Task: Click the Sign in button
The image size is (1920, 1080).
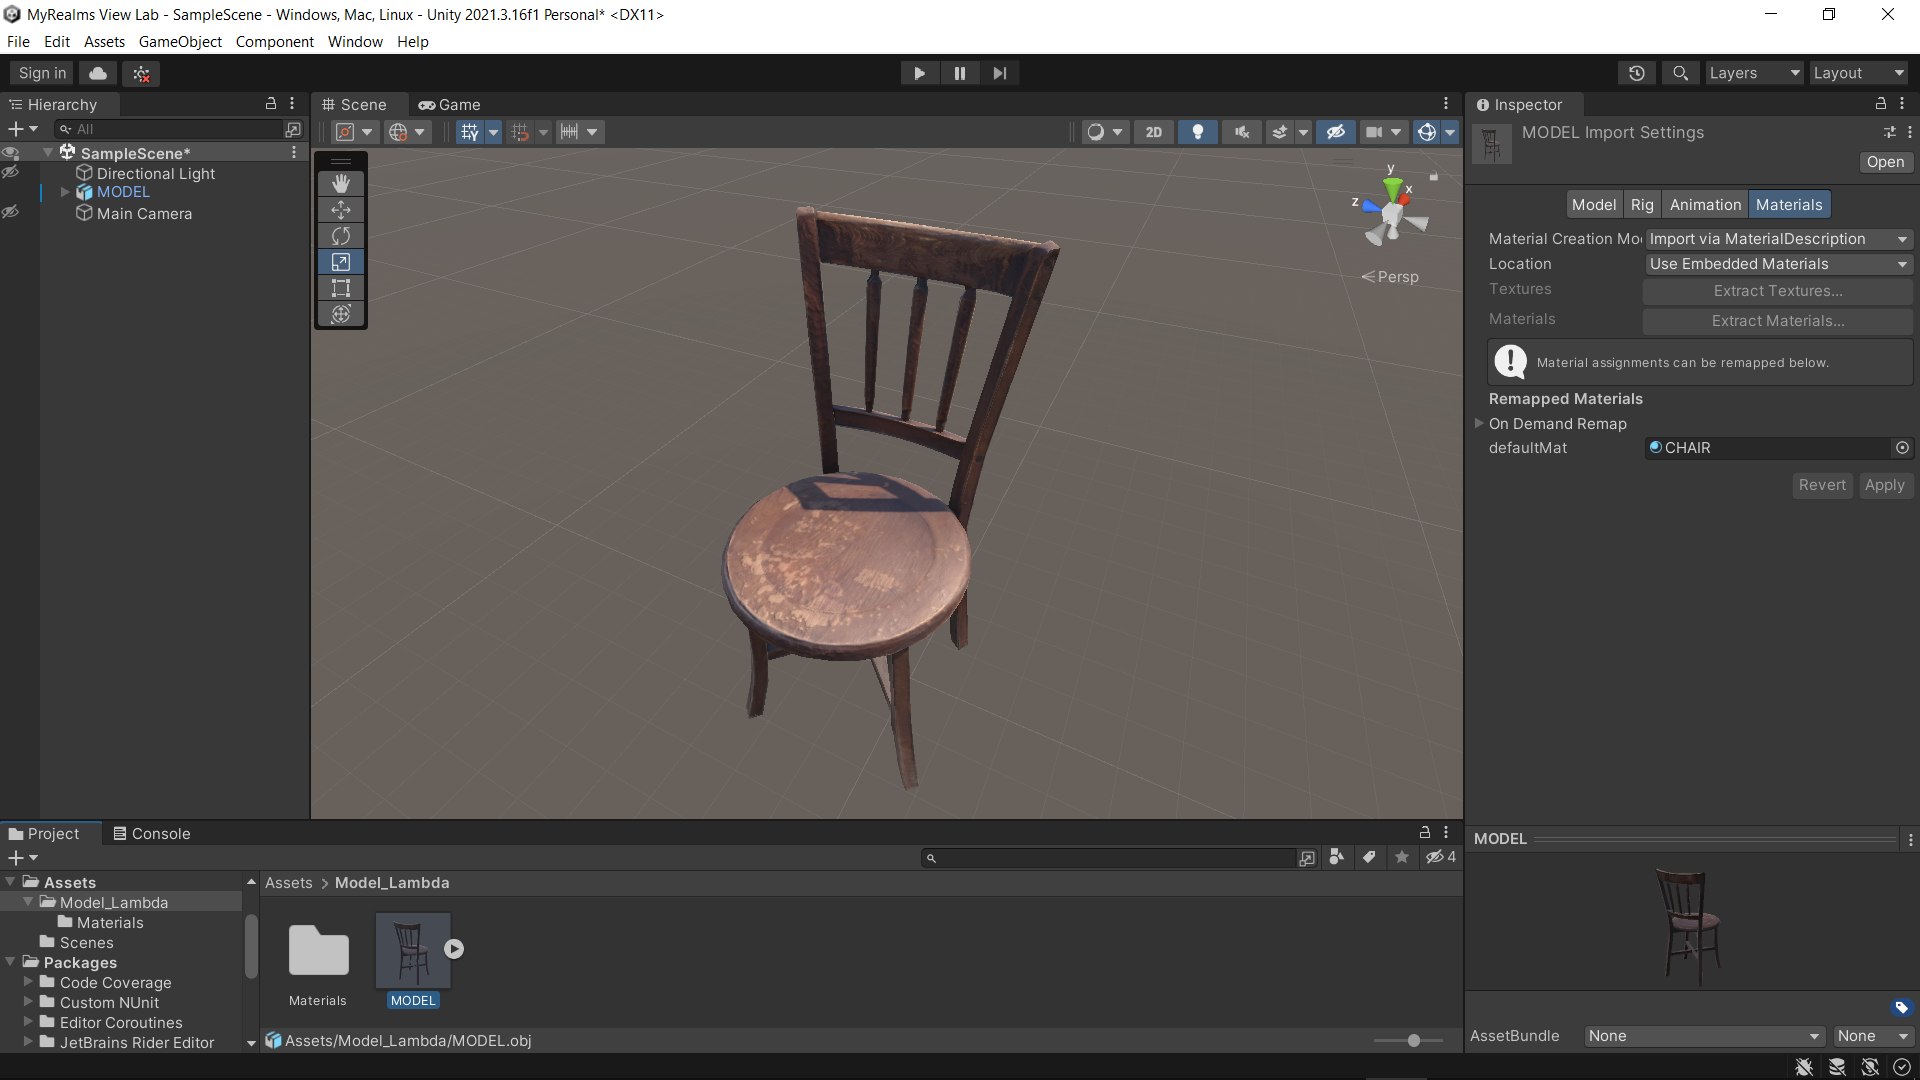Action: click(42, 73)
